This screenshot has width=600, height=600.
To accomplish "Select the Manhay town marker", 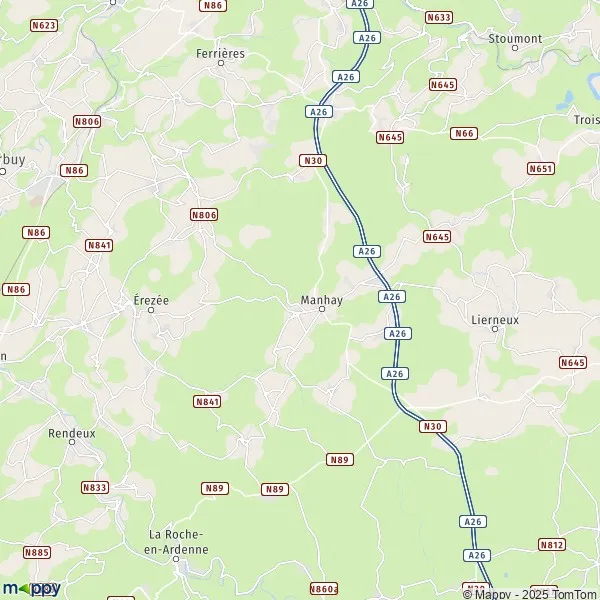I will [x=322, y=309].
